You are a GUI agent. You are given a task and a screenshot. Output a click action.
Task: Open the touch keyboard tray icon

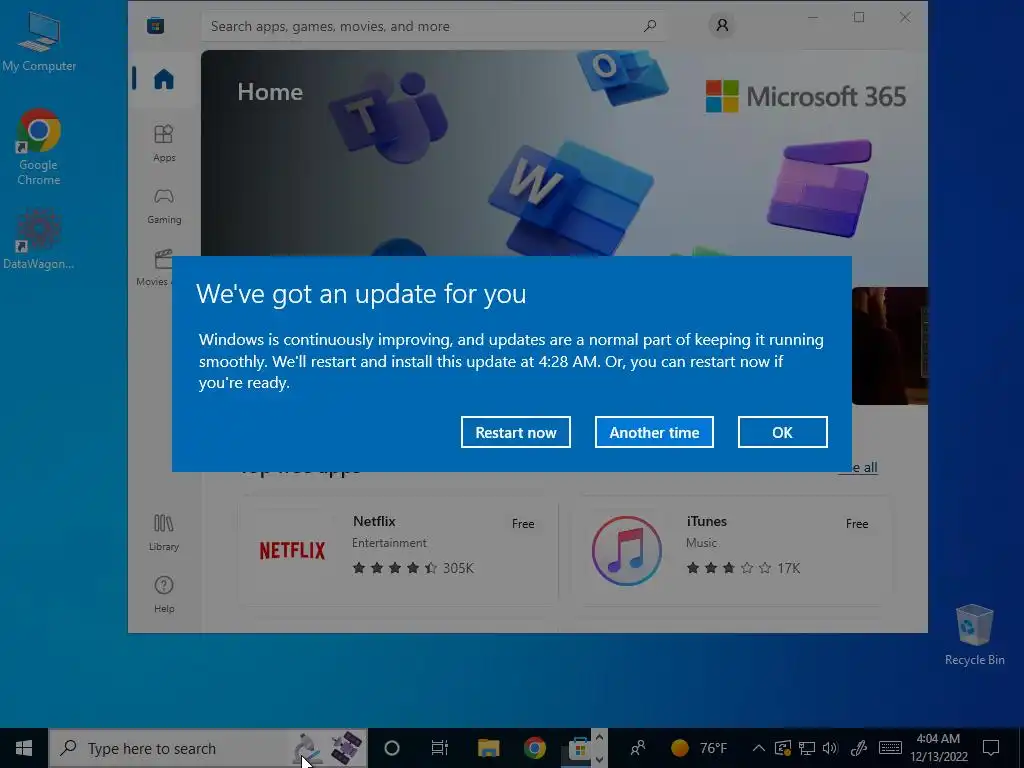(x=890, y=748)
